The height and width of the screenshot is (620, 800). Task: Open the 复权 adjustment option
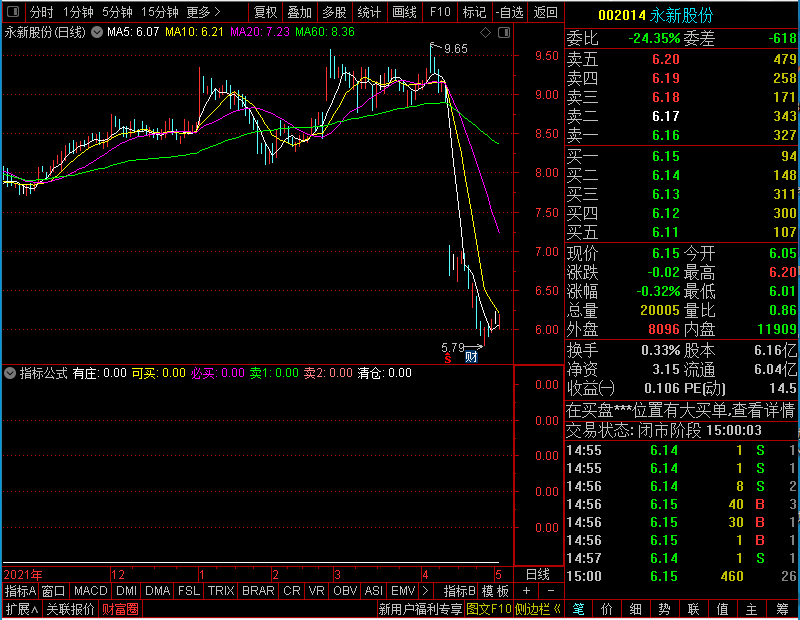pos(265,12)
